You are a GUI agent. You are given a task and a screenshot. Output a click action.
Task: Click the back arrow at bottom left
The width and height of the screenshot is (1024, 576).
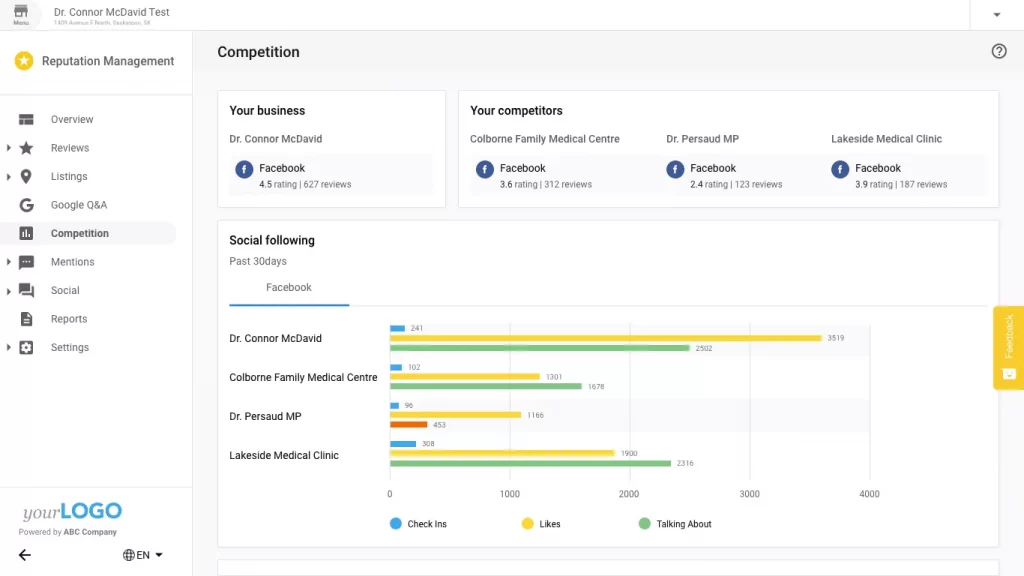pos(25,555)
